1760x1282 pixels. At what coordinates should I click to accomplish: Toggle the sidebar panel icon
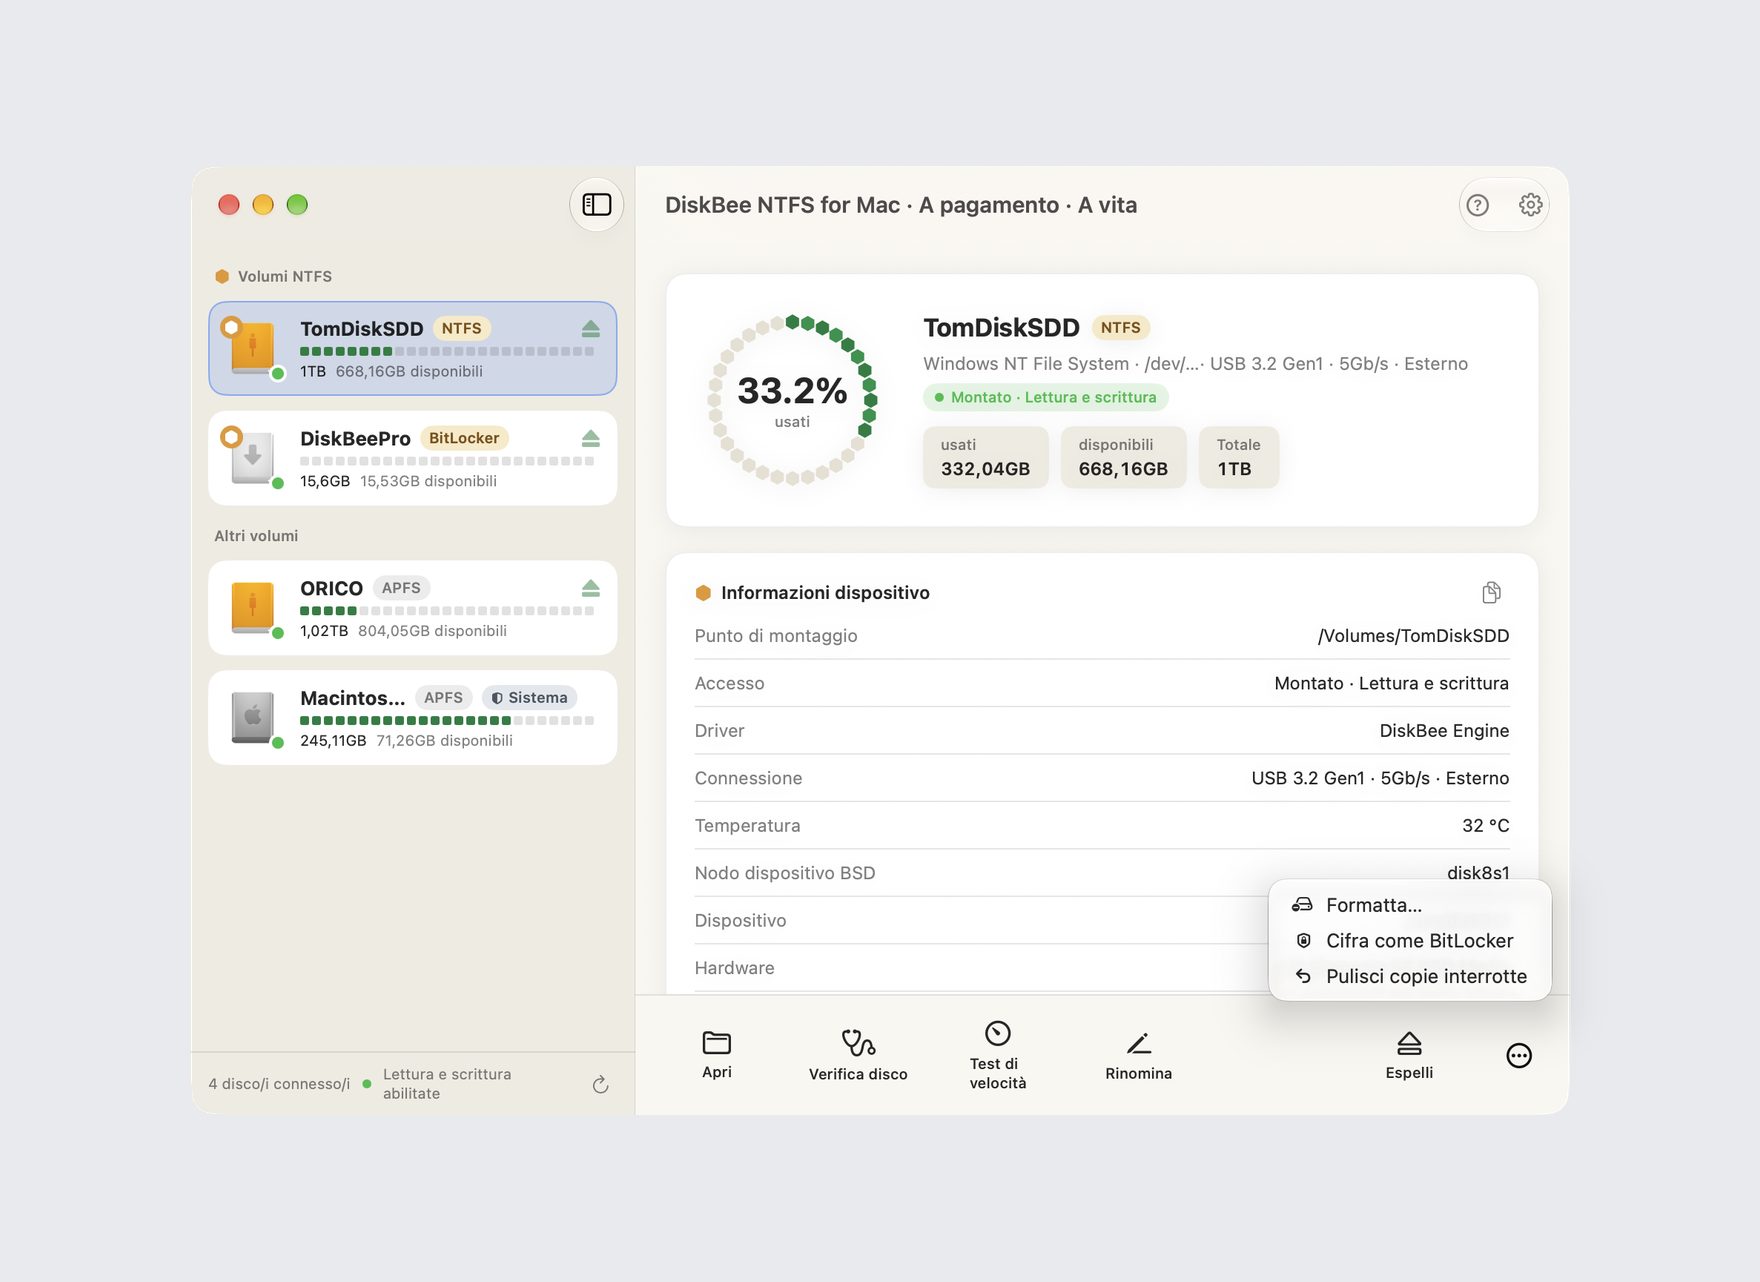pos(597,205)
